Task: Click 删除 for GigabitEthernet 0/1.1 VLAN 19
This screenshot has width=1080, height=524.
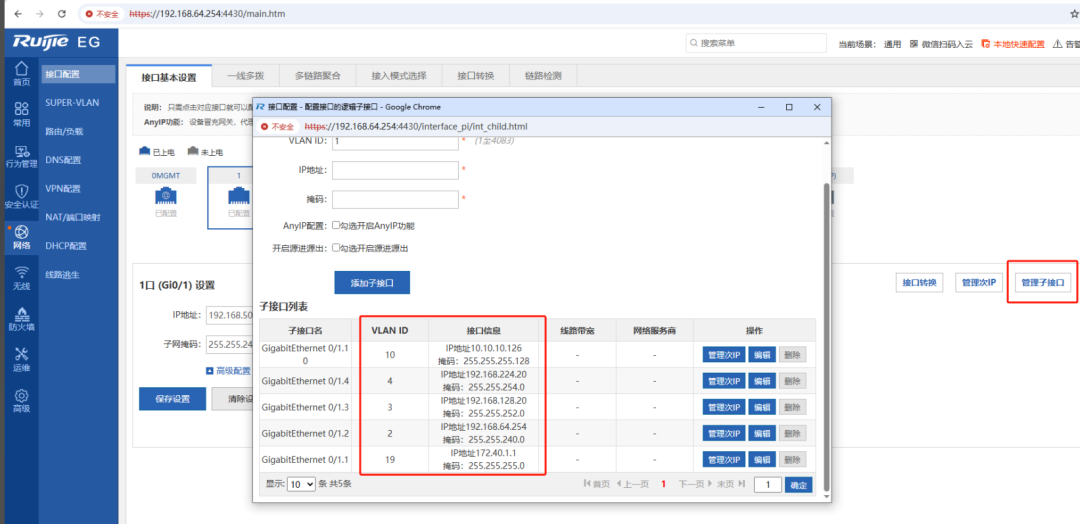Action: 791,459
